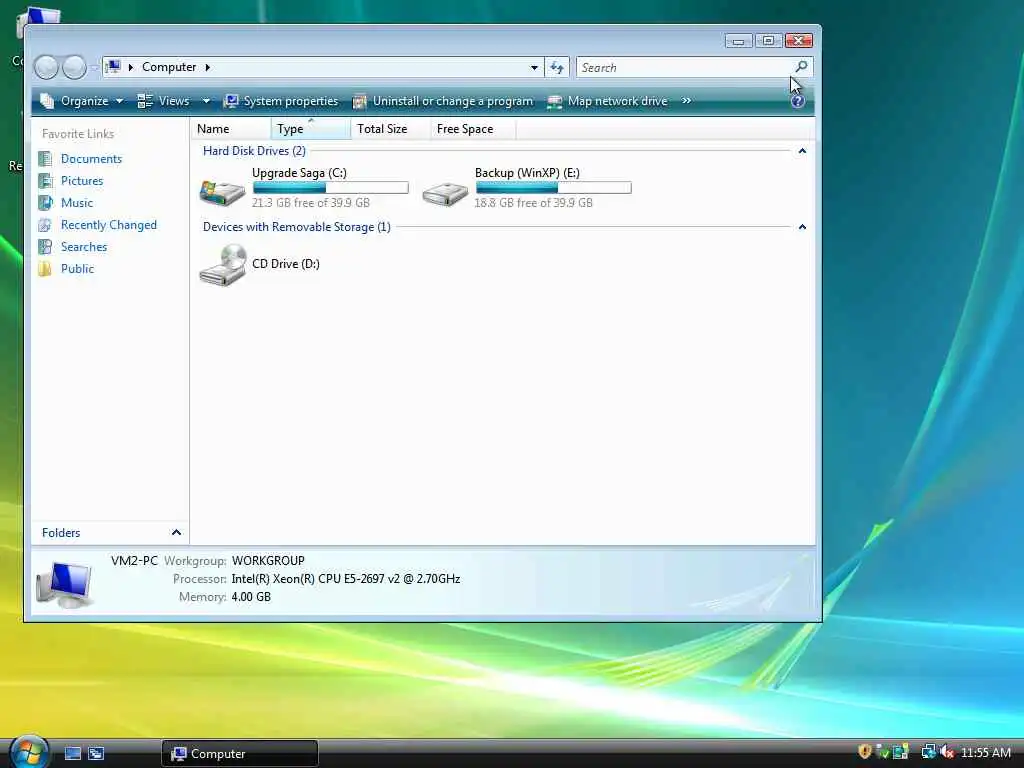This screenshot has height=768, width=1024.
Task: Click the Music folder icon
Action: point(45,203)
